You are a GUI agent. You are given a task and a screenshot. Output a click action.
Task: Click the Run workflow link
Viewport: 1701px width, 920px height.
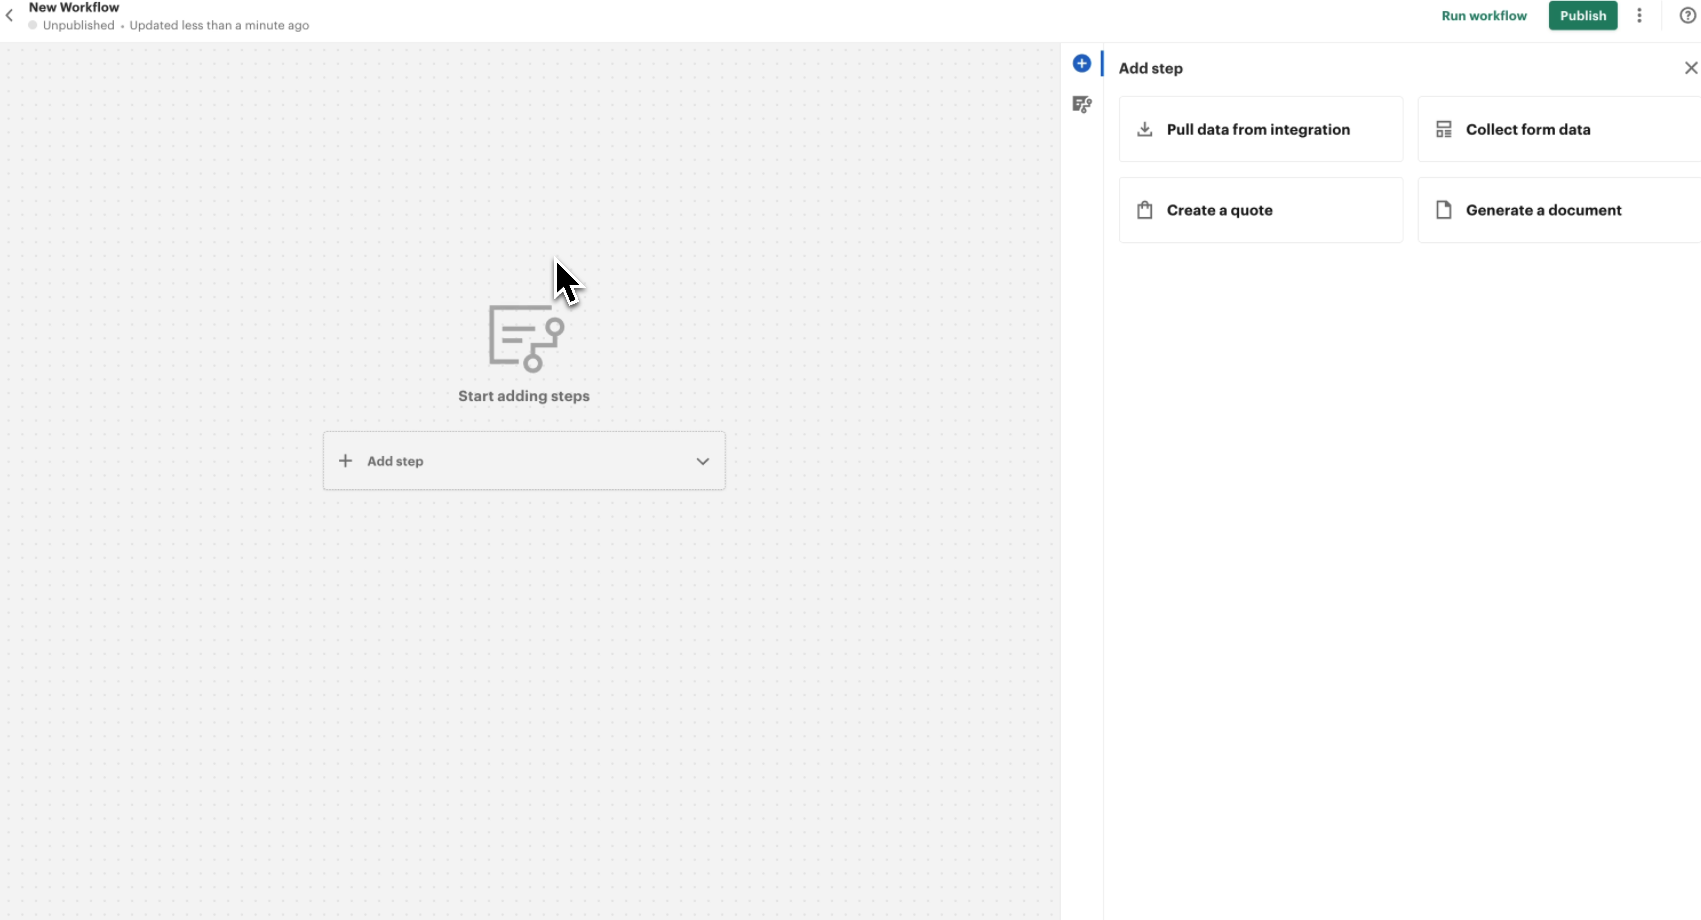click(x=1484, y=15)
